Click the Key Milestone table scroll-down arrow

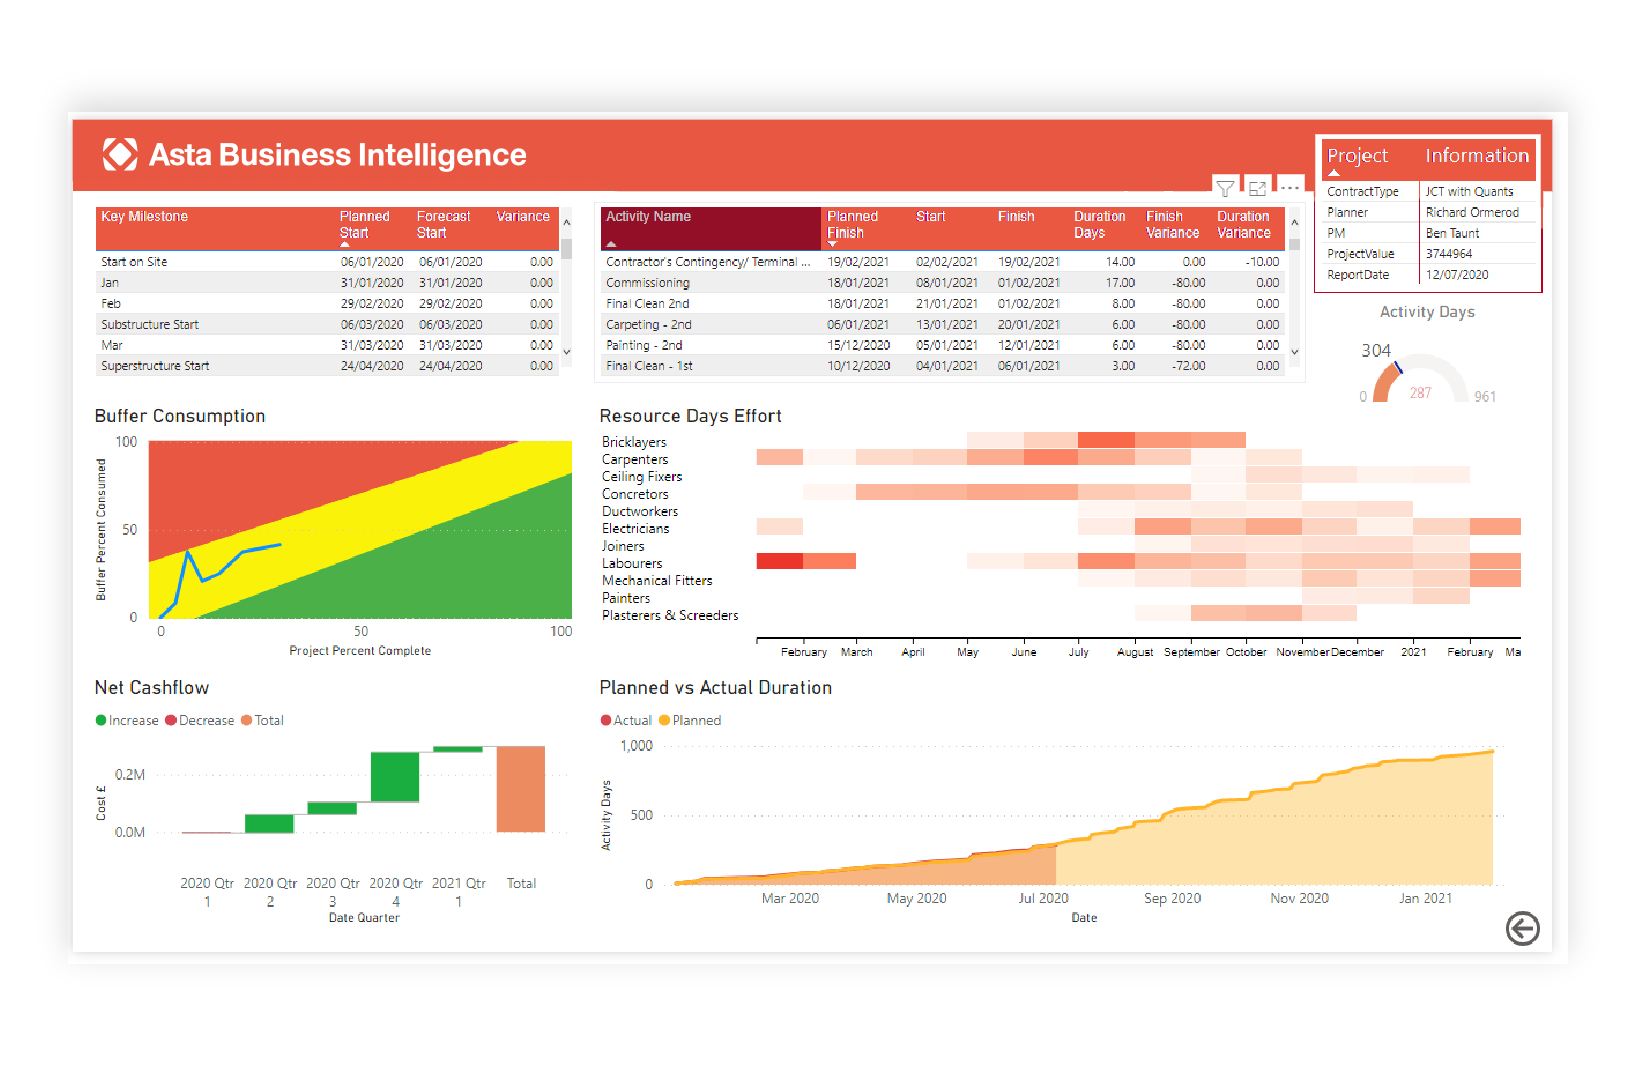pyautogui.click(x=567, y=351)
